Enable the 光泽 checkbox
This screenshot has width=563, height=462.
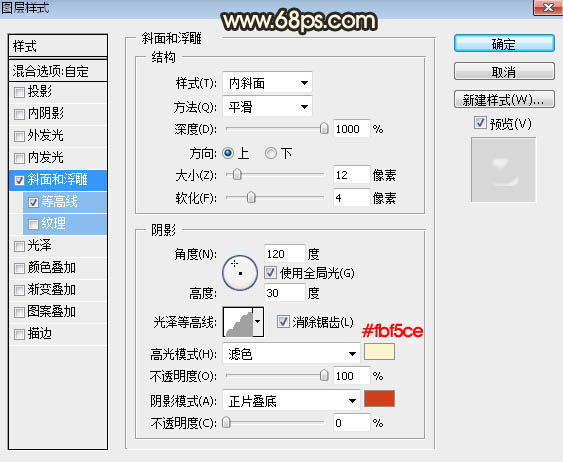click(x=19, y=247)
